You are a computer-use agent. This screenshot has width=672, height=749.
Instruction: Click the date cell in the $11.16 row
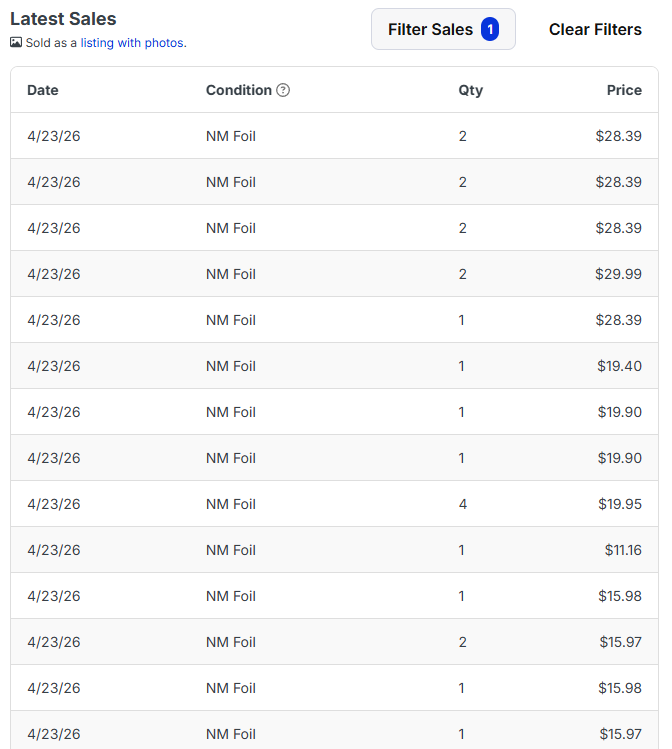coord(53,550)
